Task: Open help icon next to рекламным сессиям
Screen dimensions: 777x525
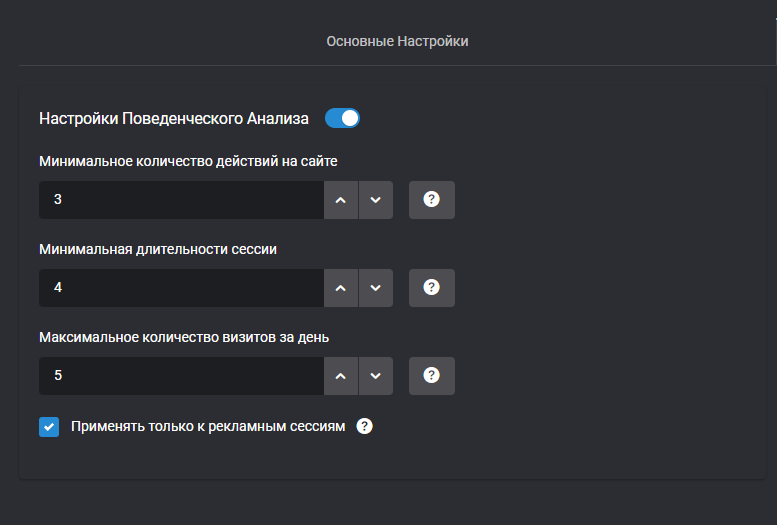Action: [364, 426]
